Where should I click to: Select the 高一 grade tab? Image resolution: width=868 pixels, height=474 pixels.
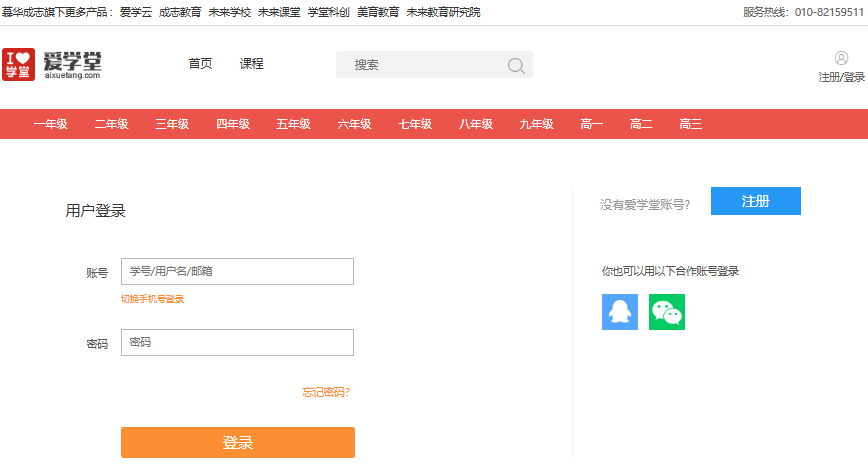591,124
